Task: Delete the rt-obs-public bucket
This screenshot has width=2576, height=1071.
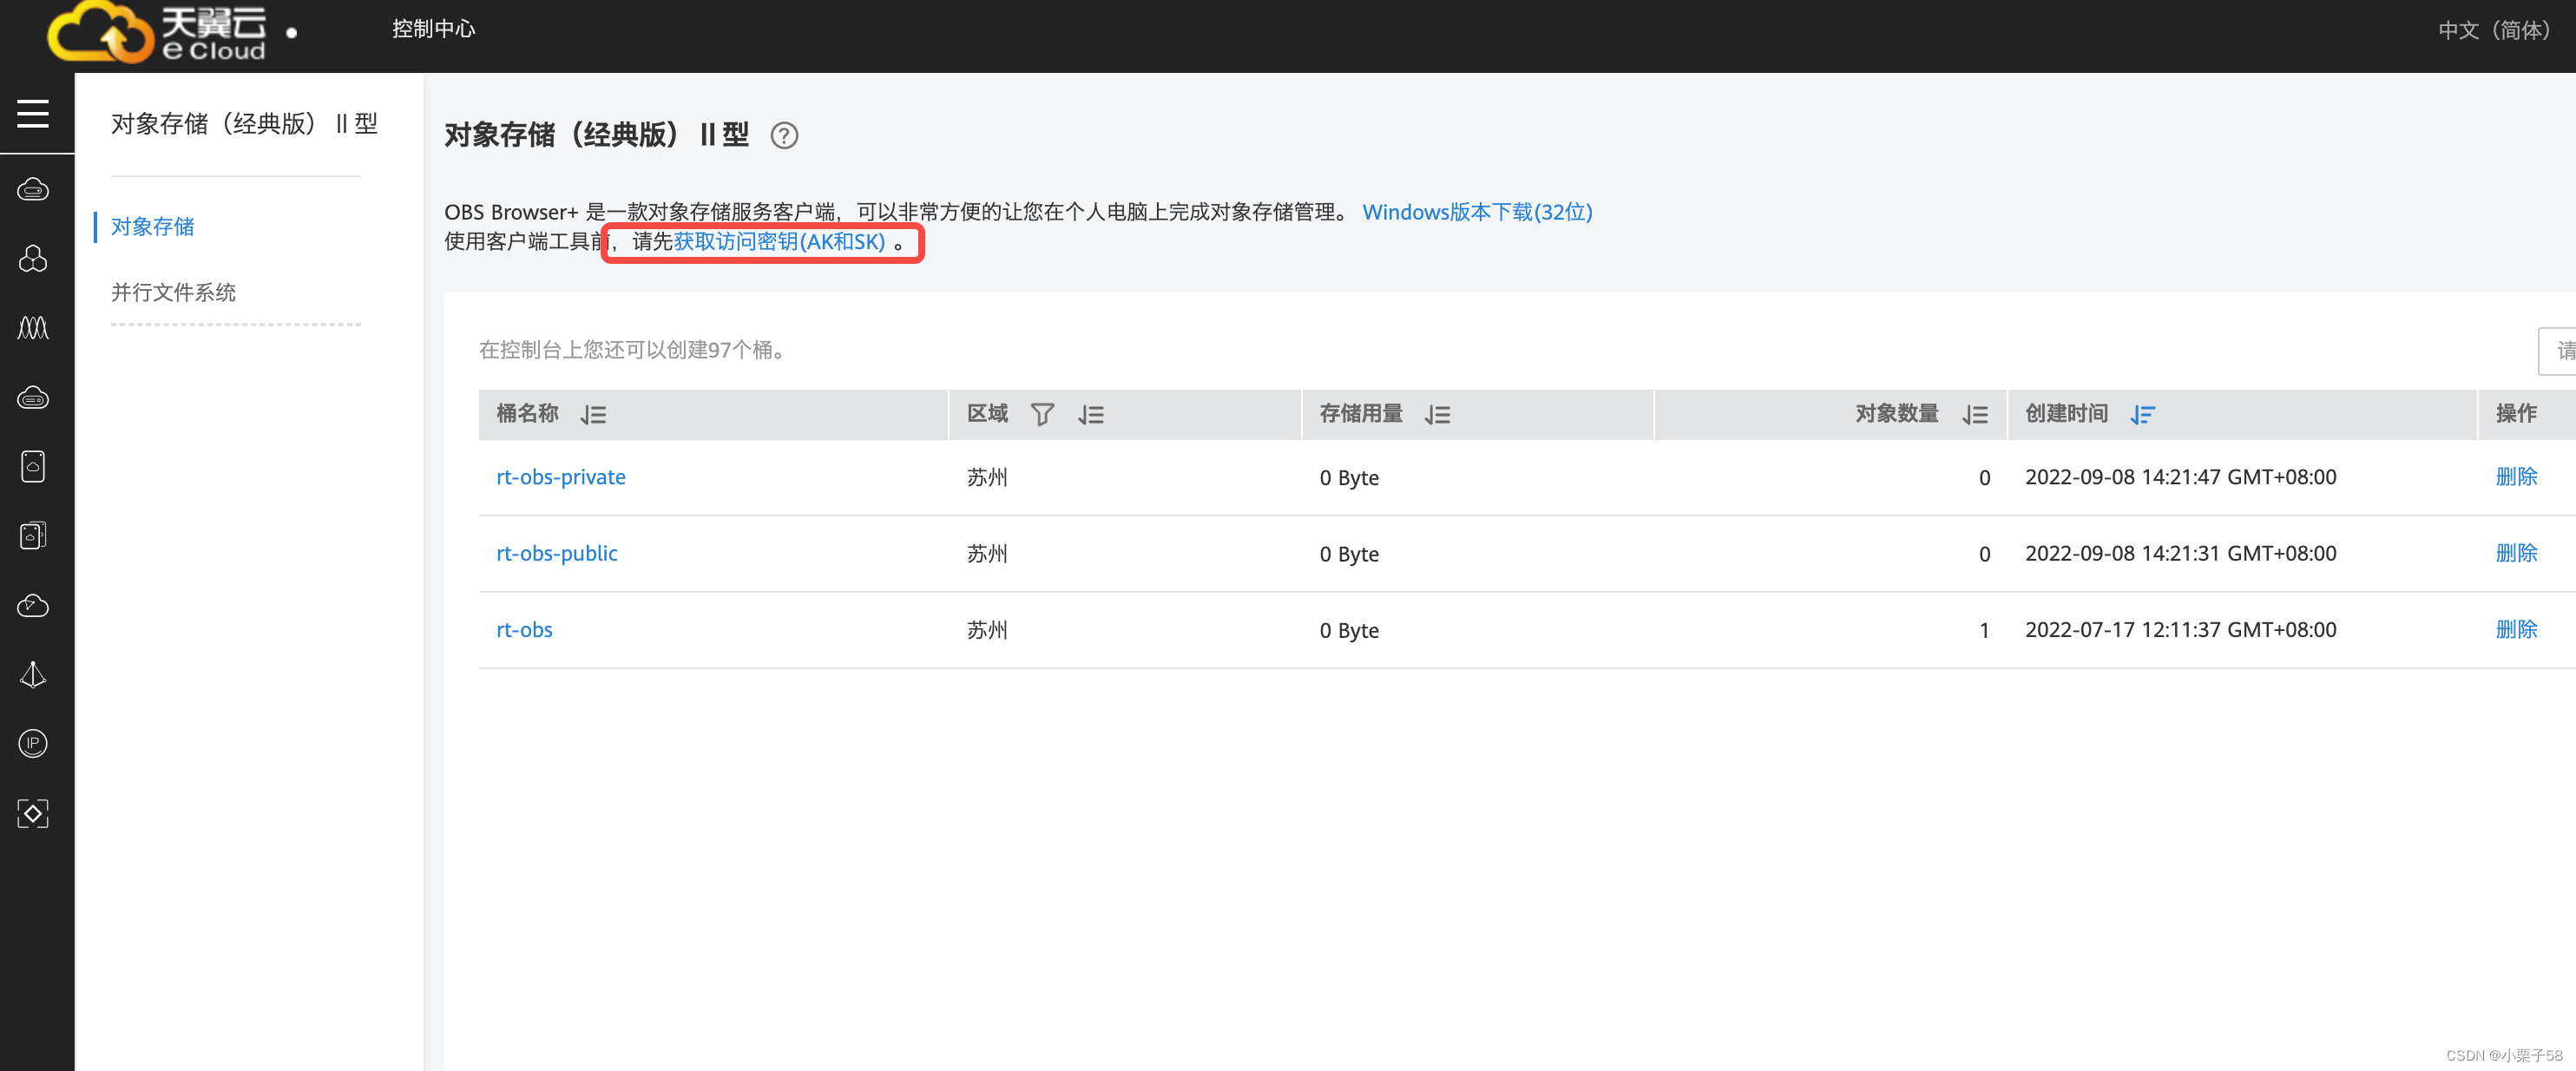Action: coord(2516,553)
